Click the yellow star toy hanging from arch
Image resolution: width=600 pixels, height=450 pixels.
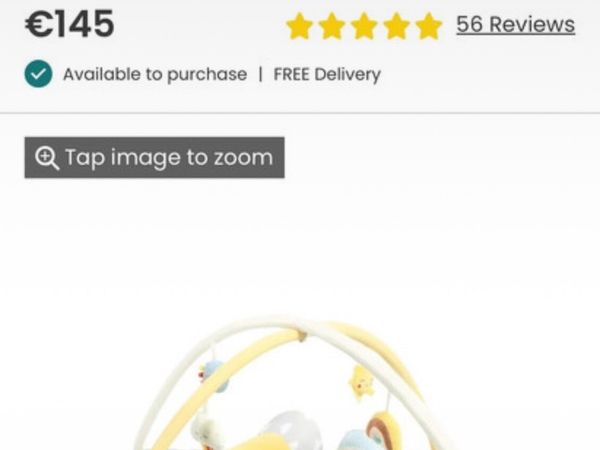[x=361, y=383]
